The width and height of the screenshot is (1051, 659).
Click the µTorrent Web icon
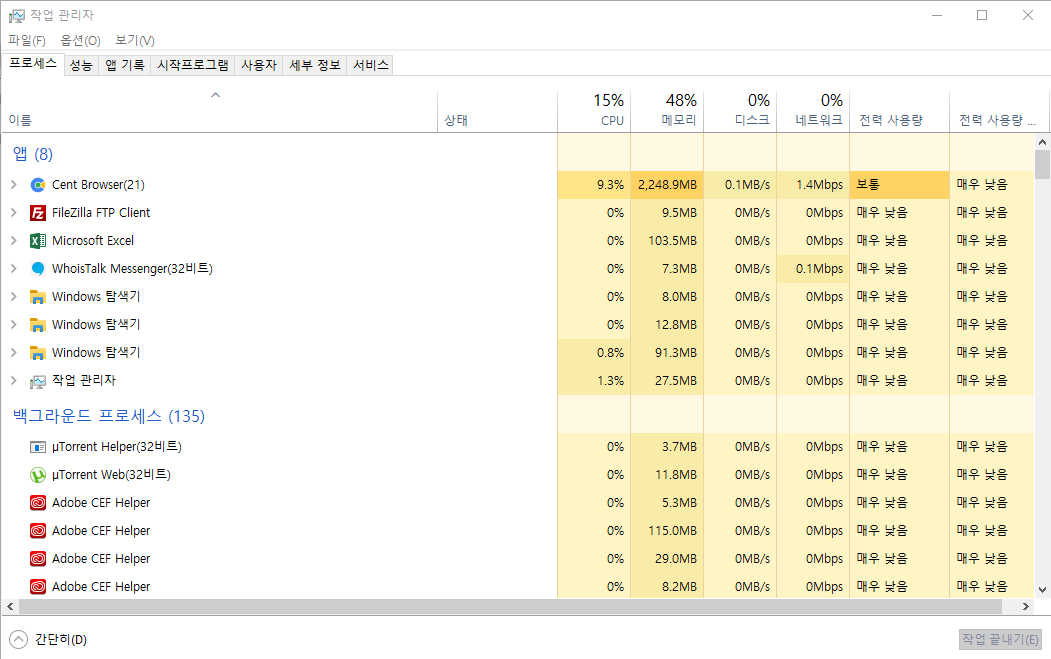tap(38, 475)
